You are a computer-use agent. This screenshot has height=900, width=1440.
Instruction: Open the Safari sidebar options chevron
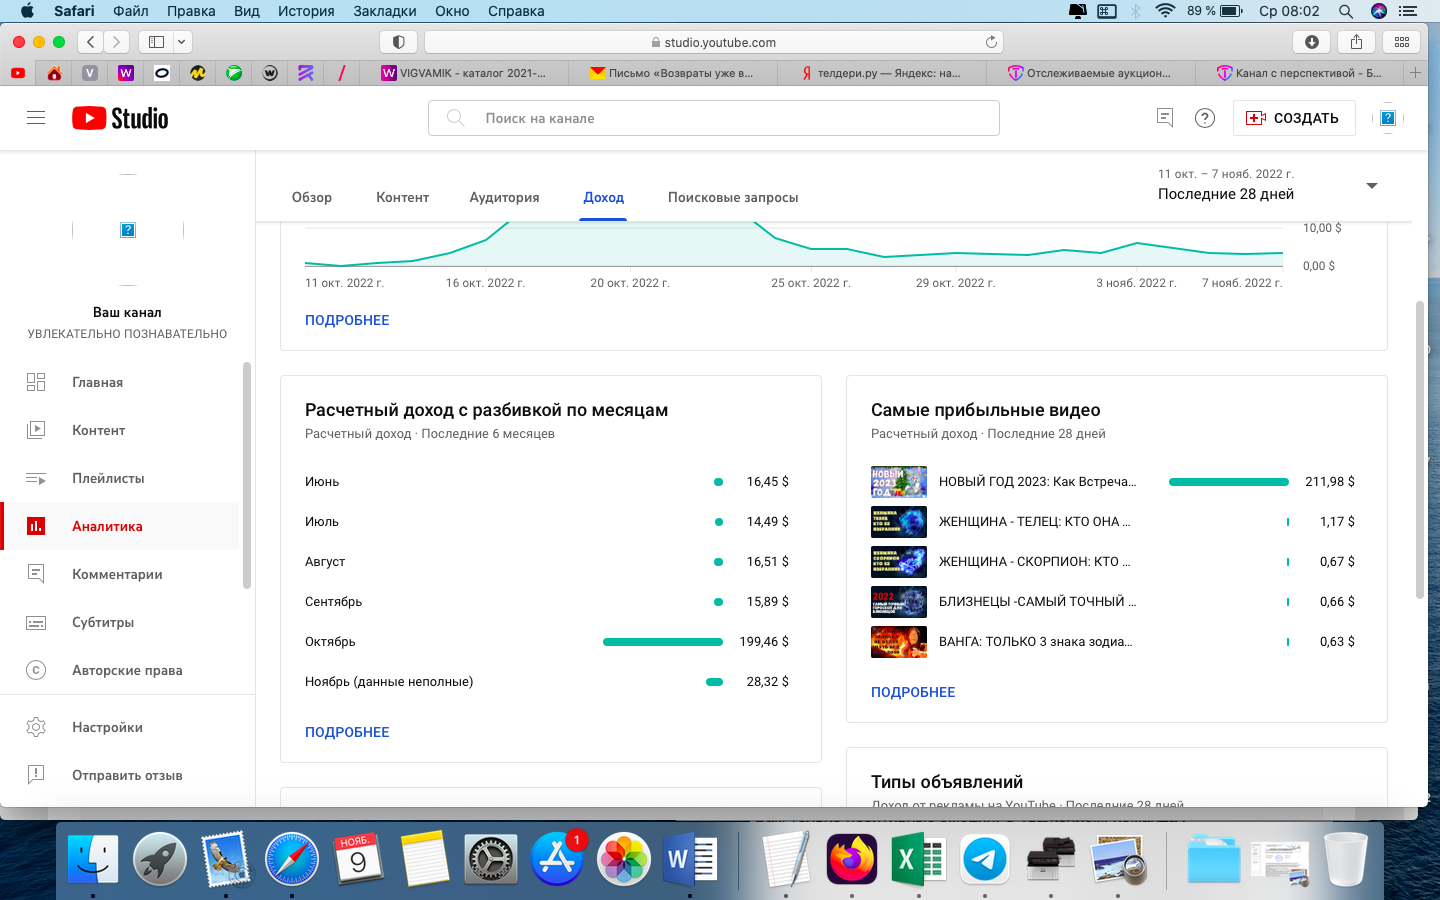point(182,42)
